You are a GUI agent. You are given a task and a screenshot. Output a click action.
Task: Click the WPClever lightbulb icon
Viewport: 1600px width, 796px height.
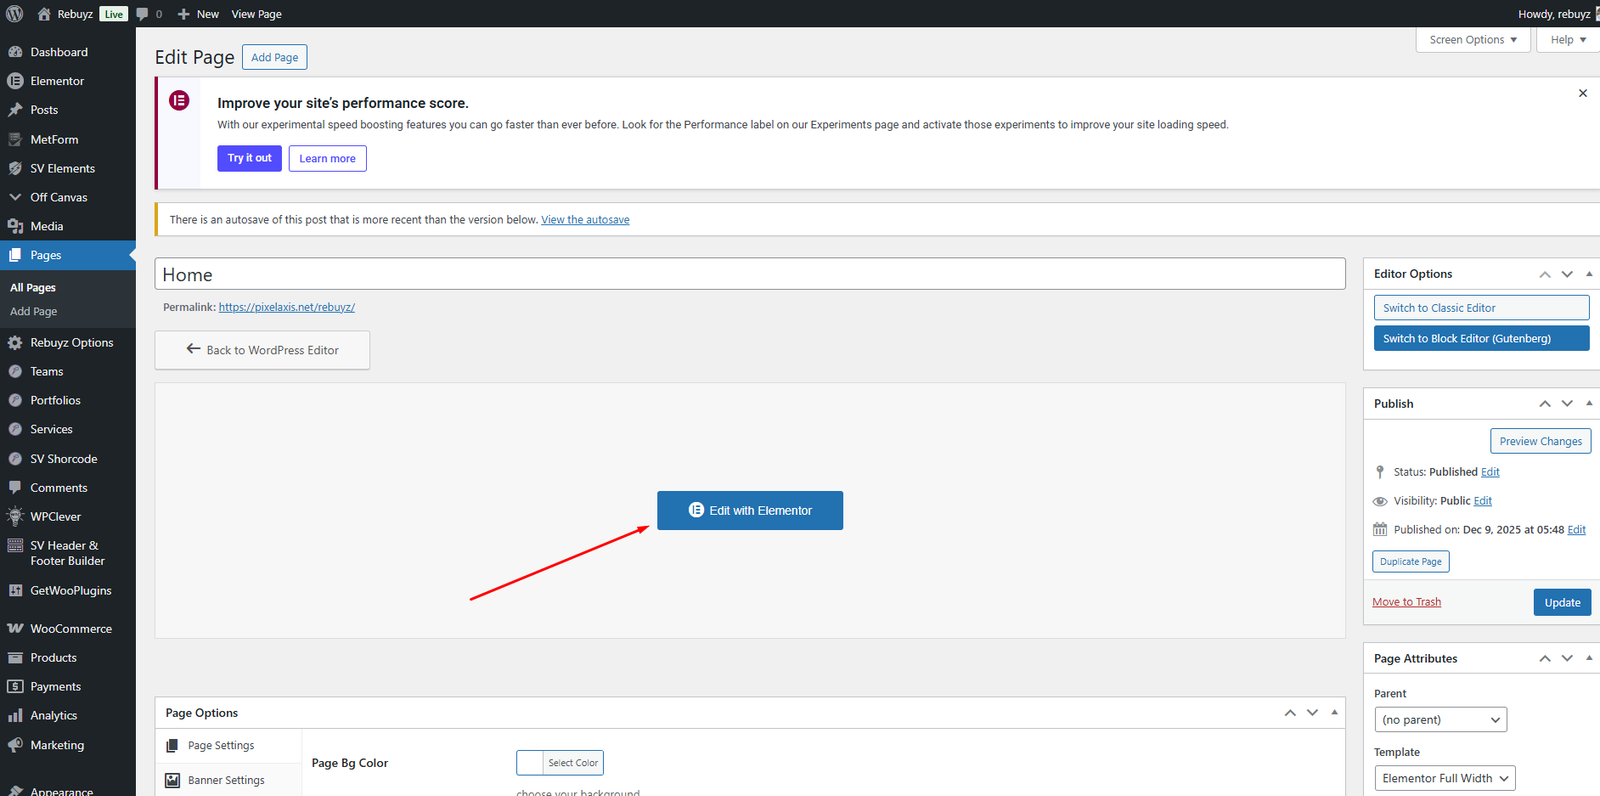(15, 517)
